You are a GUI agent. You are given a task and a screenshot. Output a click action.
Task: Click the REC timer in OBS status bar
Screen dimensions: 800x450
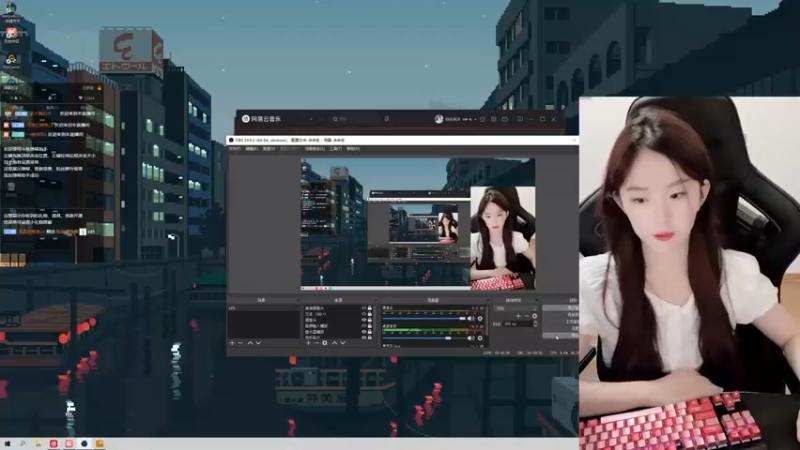pyautogui.click(x=530, y=353)
